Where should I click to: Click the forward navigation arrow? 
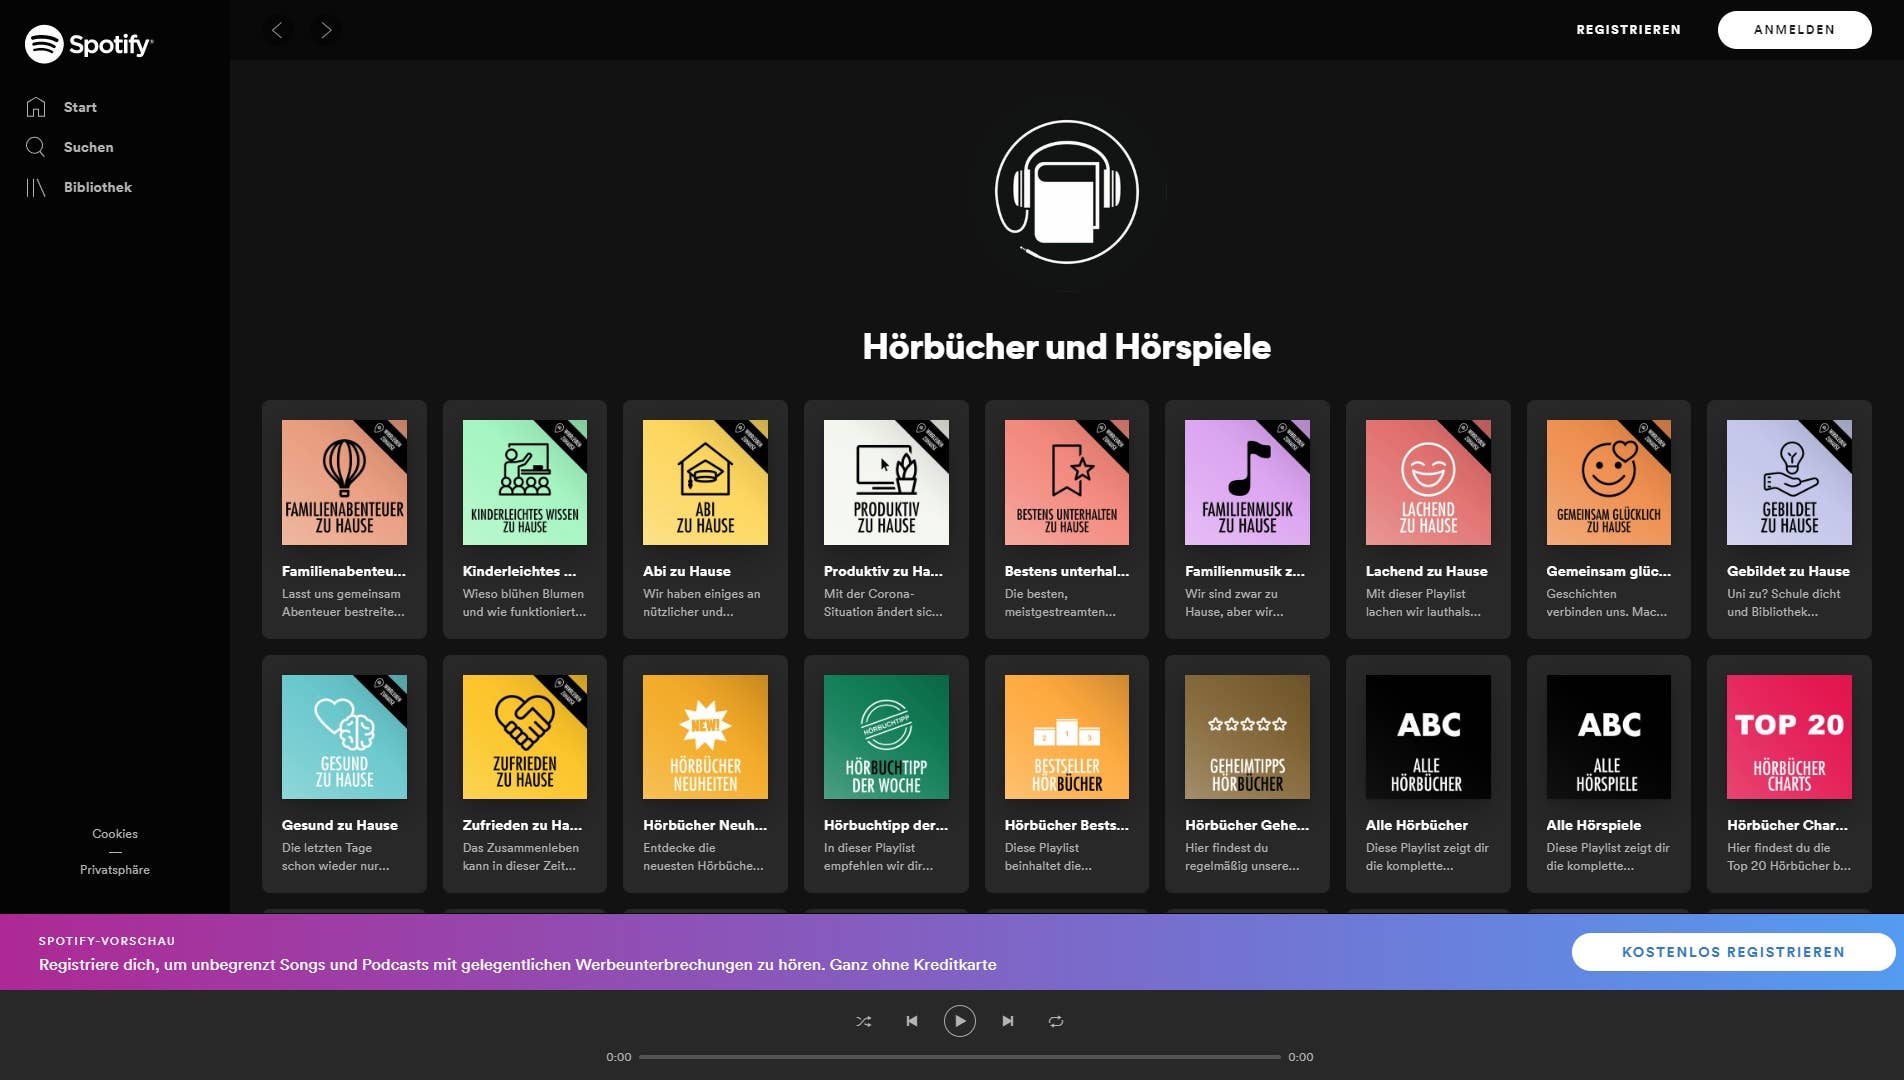[324, 30]
